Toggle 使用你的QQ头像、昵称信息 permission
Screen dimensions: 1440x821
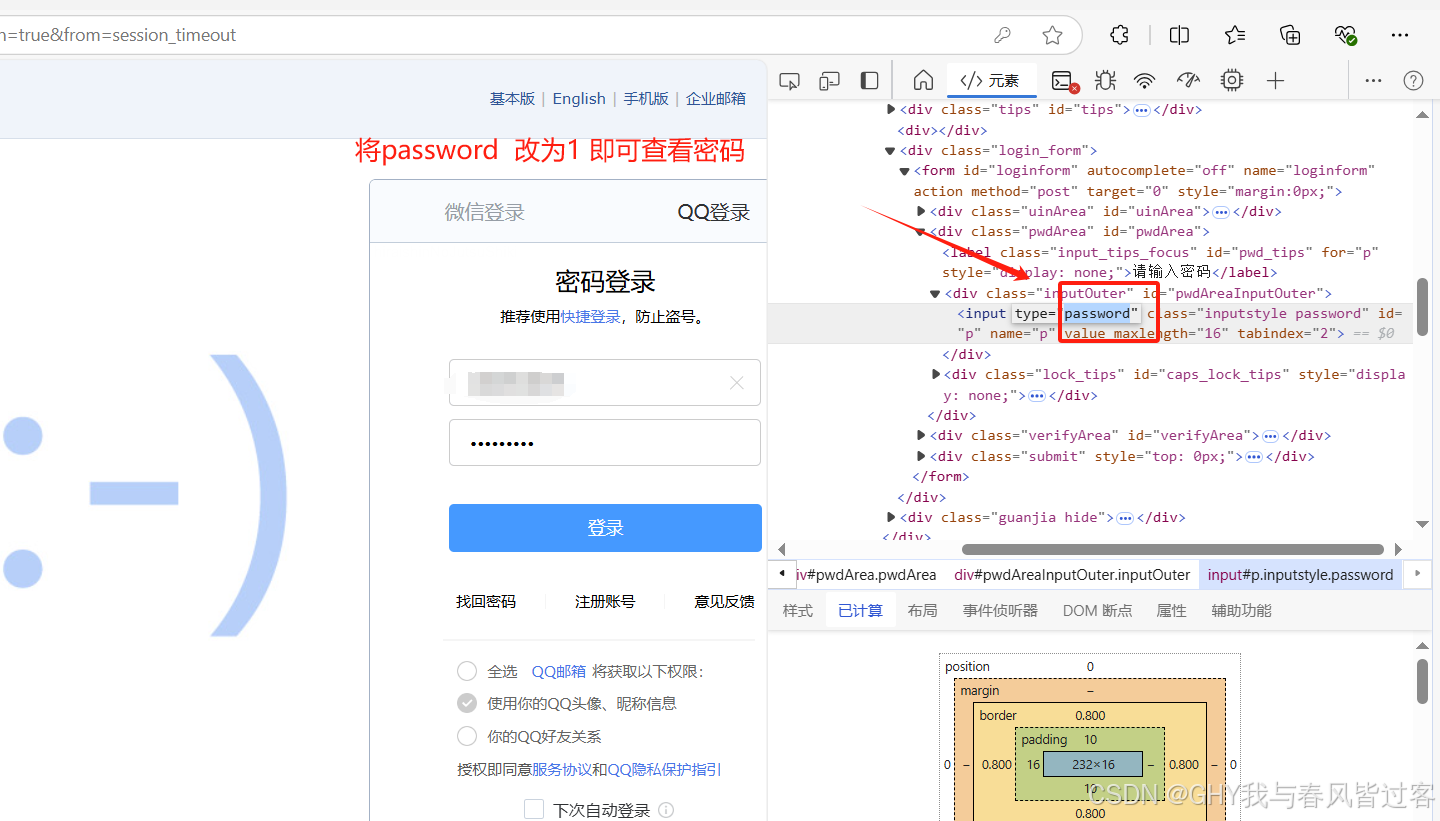pyautogui.click(x=467, y=703)
